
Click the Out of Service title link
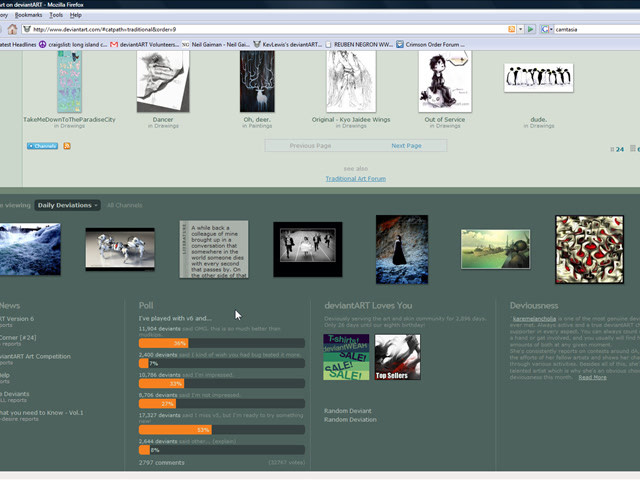click(445, 120)
